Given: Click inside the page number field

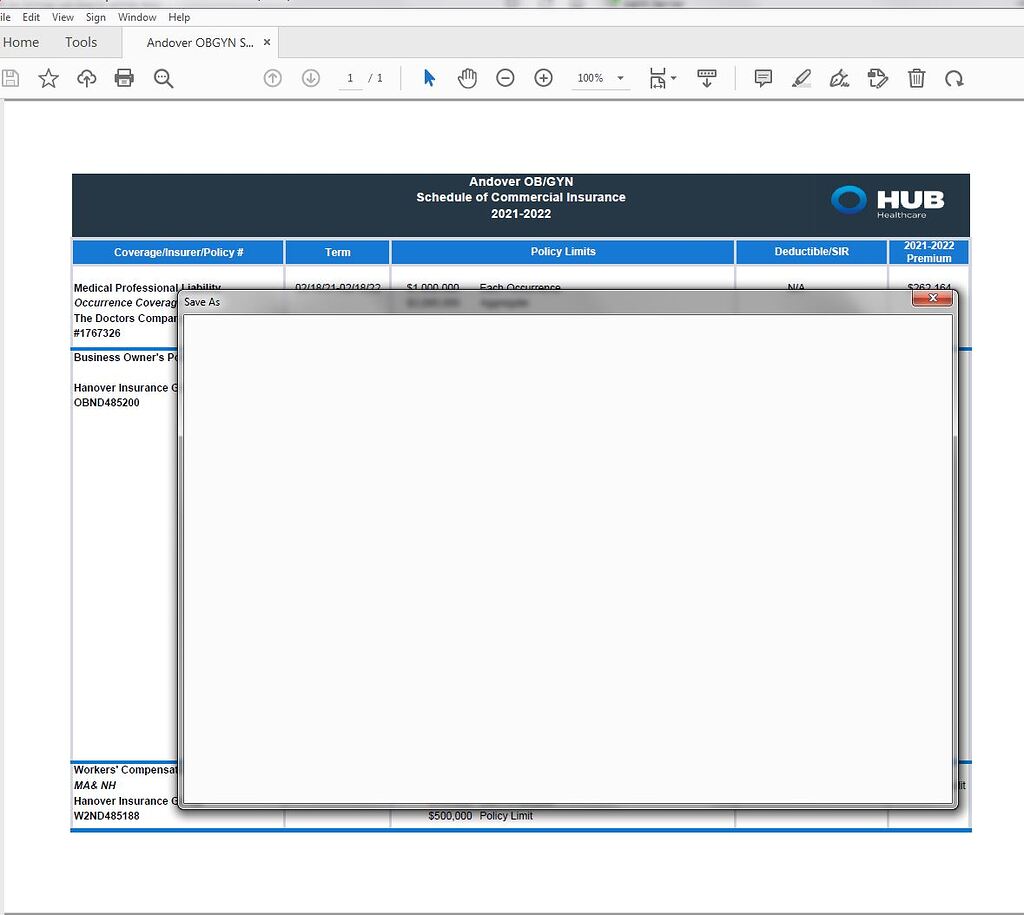Looking at the screenshot, I should point(350,78).
